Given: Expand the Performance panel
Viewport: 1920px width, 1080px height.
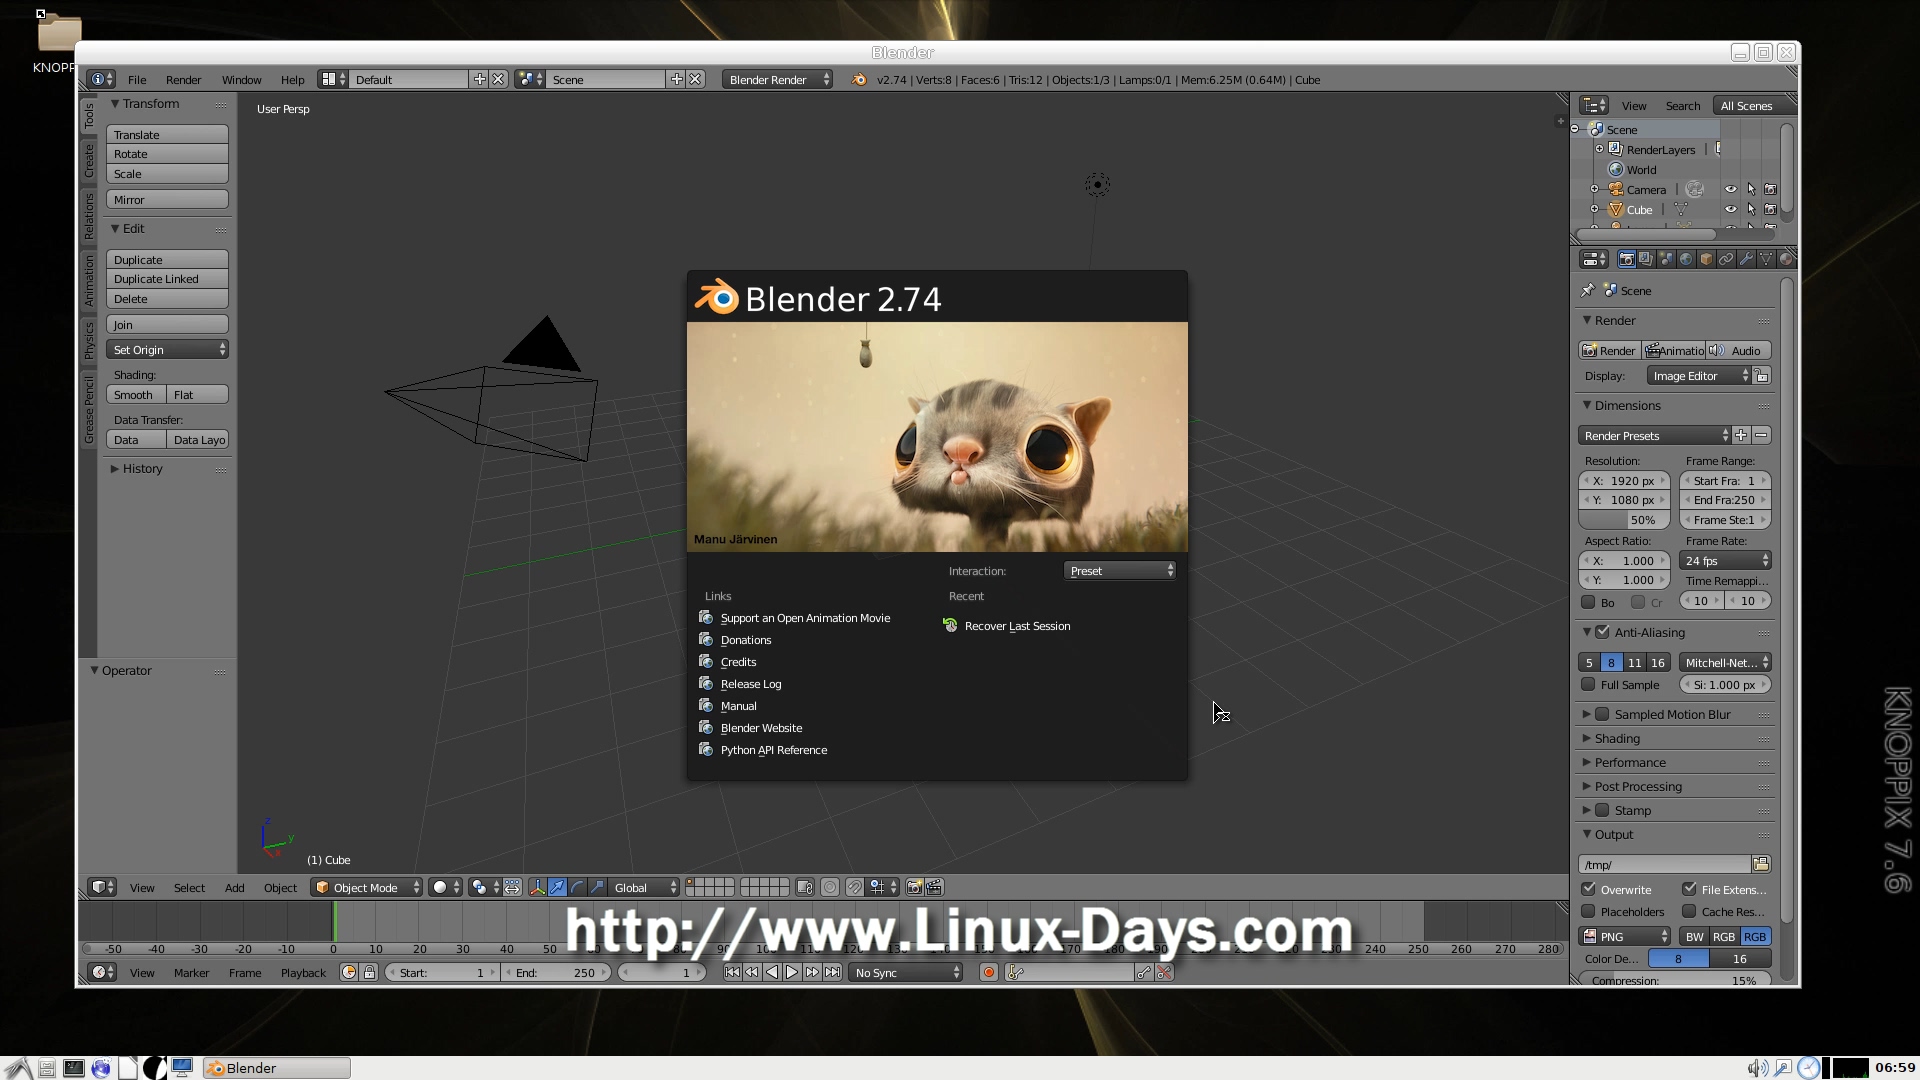Looking at the screenshot, I should (x=1629, y=762).
